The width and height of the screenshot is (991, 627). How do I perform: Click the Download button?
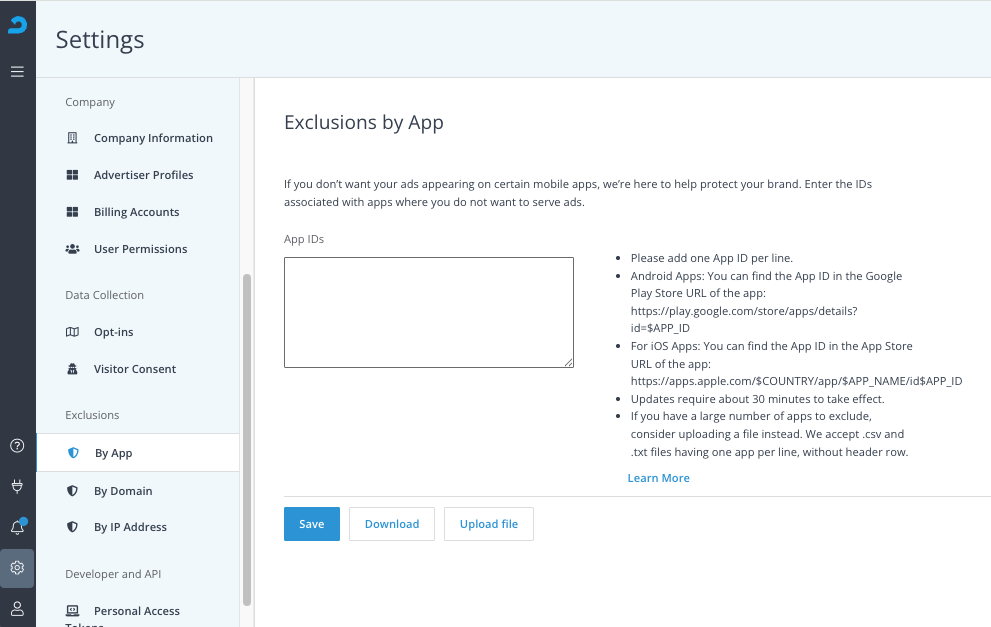click(x=392, y=524)
